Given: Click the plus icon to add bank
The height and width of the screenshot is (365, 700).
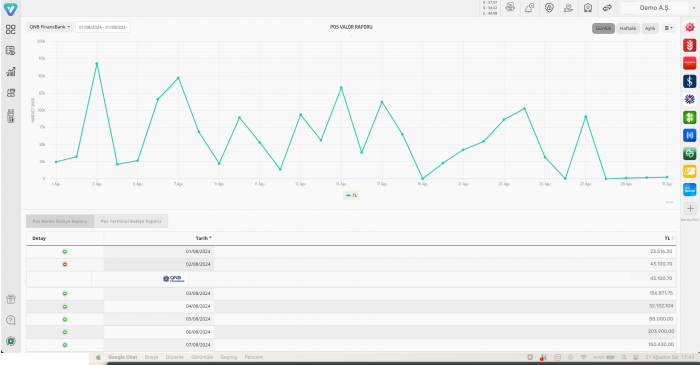Looking at the screenshot, I should pyautogui.click(x=690, y=208).
